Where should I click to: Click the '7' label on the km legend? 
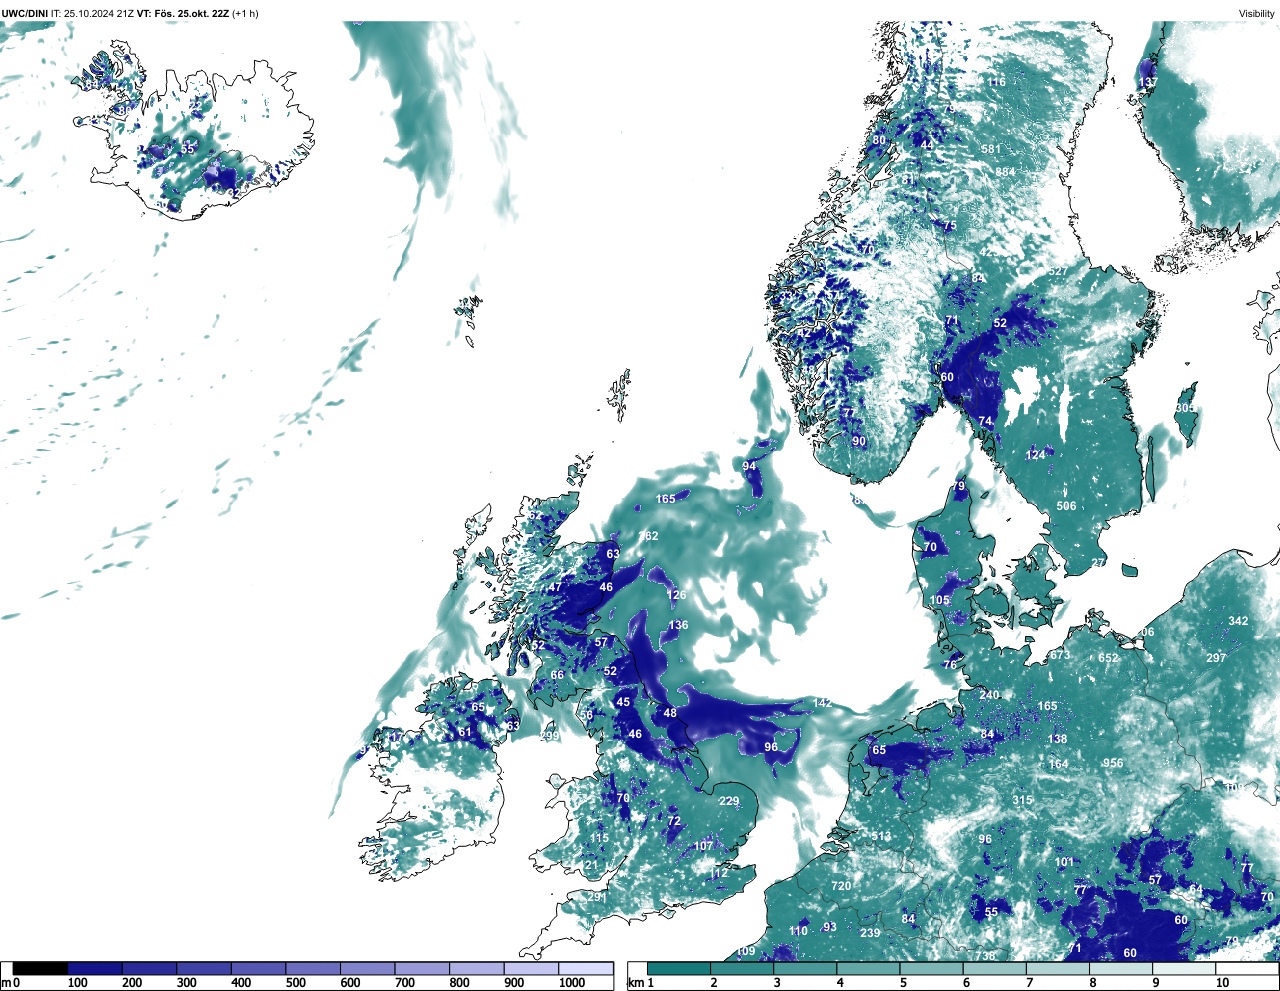click(1030, 983)
